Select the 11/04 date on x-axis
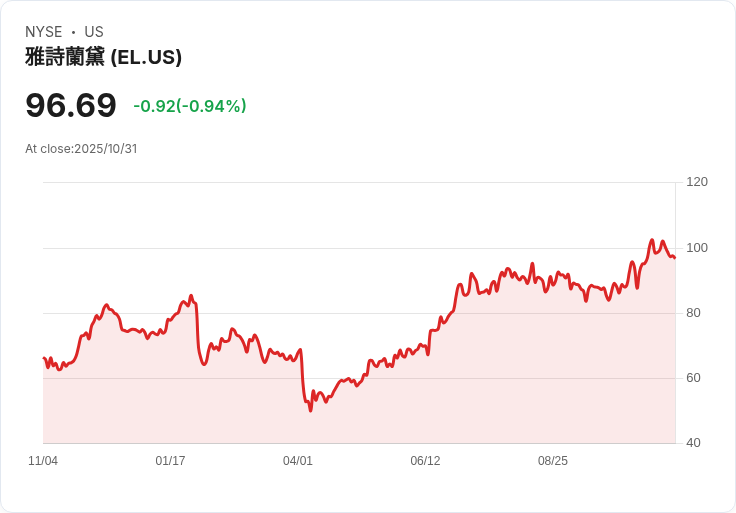This screenshot has height=513, width=736. [43, 461]
